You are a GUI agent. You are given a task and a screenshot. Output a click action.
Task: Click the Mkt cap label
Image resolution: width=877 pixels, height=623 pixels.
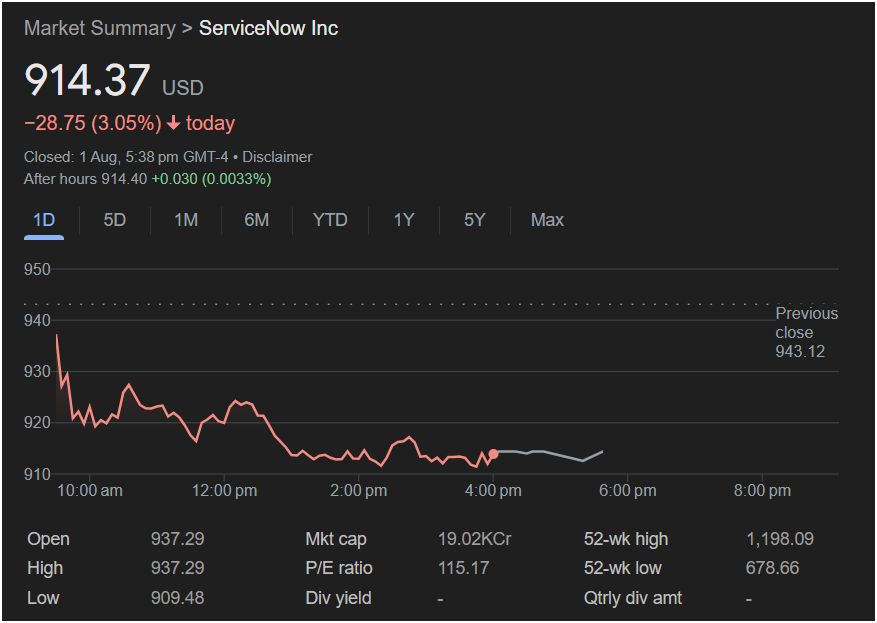pyautogui.click(x=336, y=539)
